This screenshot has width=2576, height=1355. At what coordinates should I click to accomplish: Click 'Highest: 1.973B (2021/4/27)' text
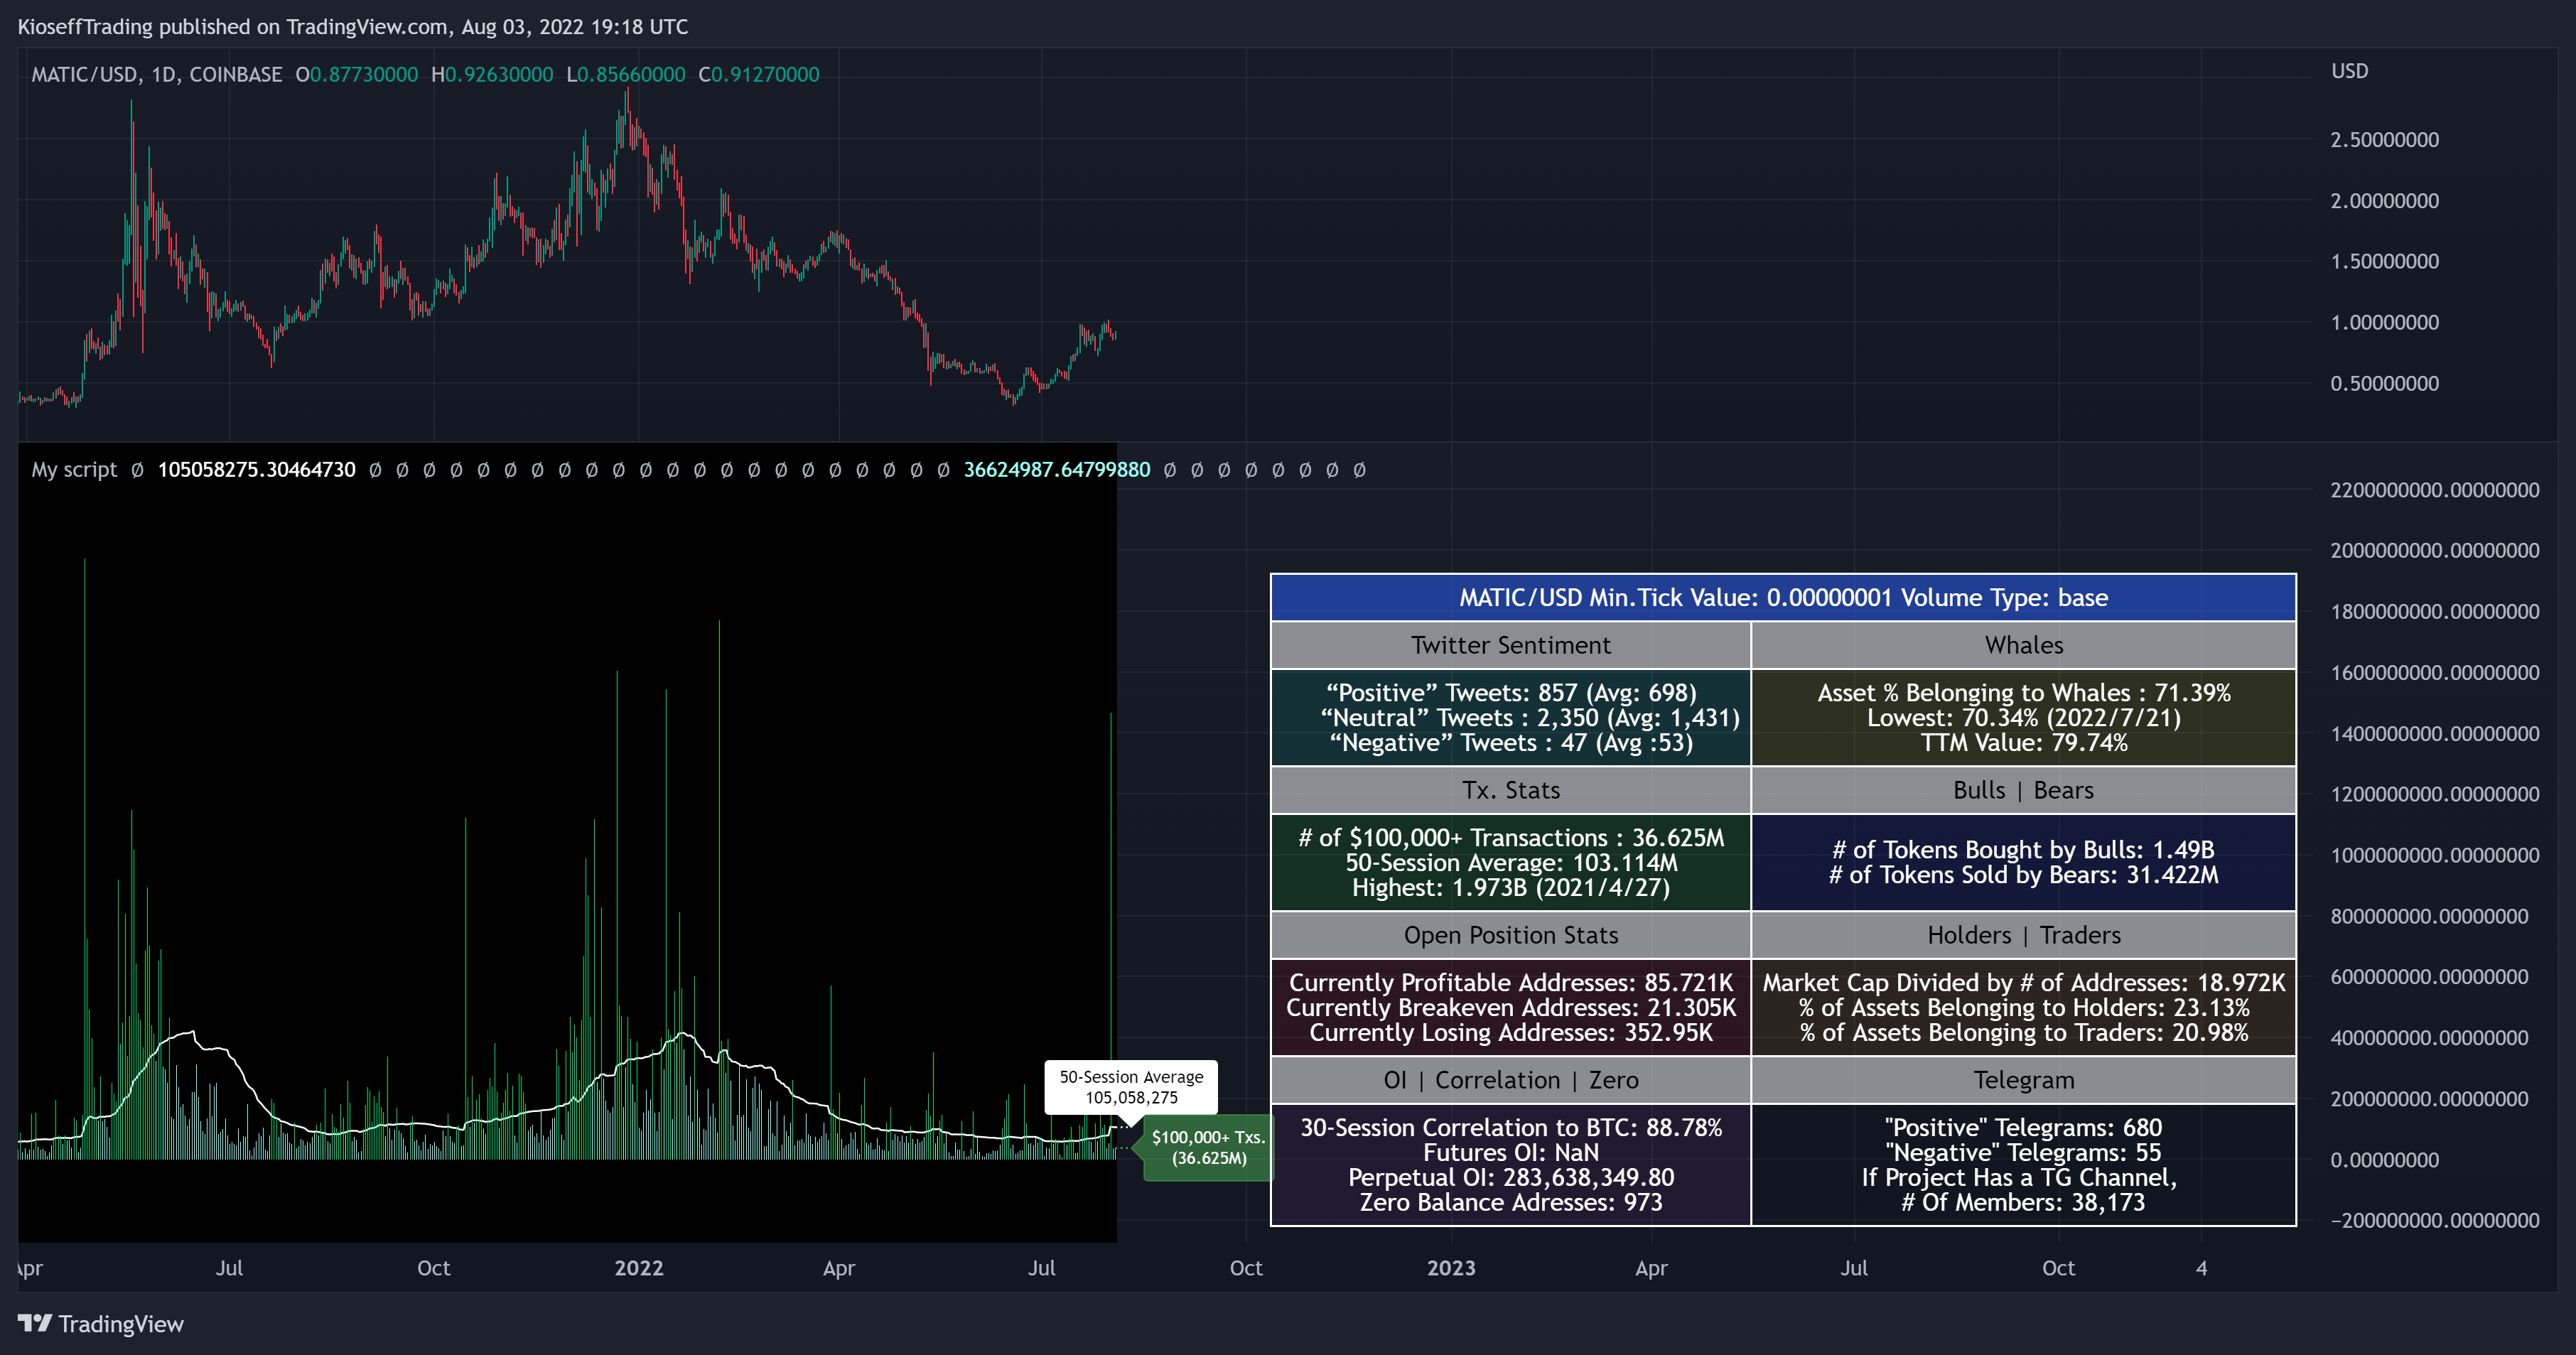(1511, 888)
